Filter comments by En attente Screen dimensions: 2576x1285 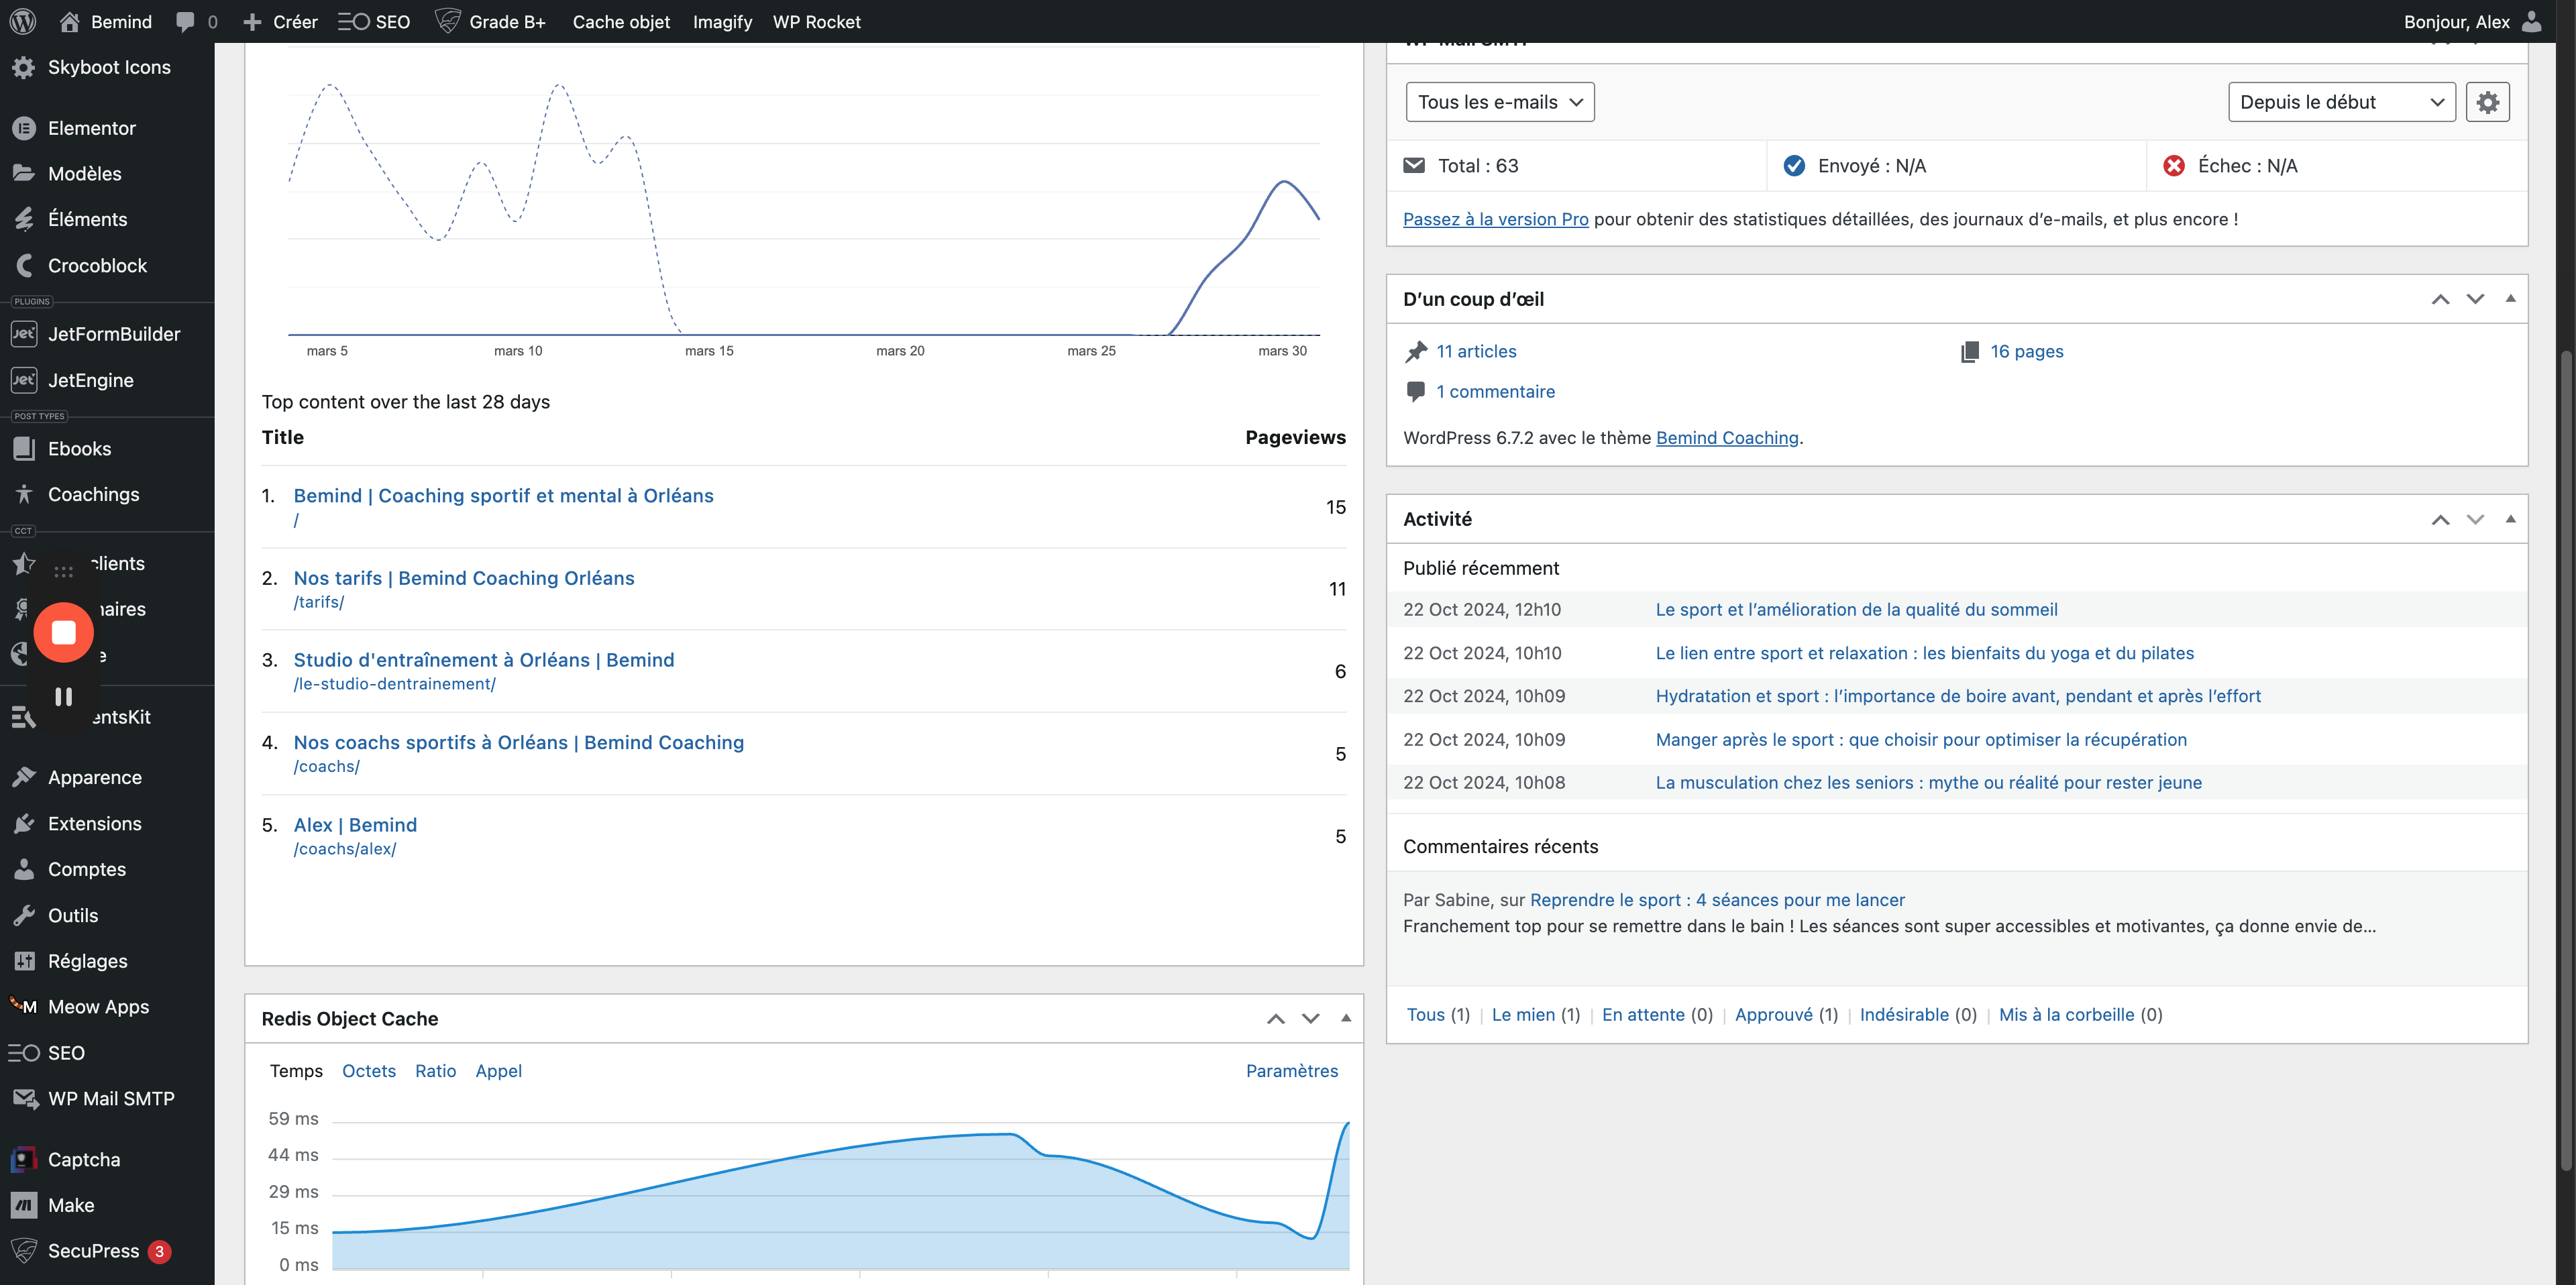point(1643,1015)
